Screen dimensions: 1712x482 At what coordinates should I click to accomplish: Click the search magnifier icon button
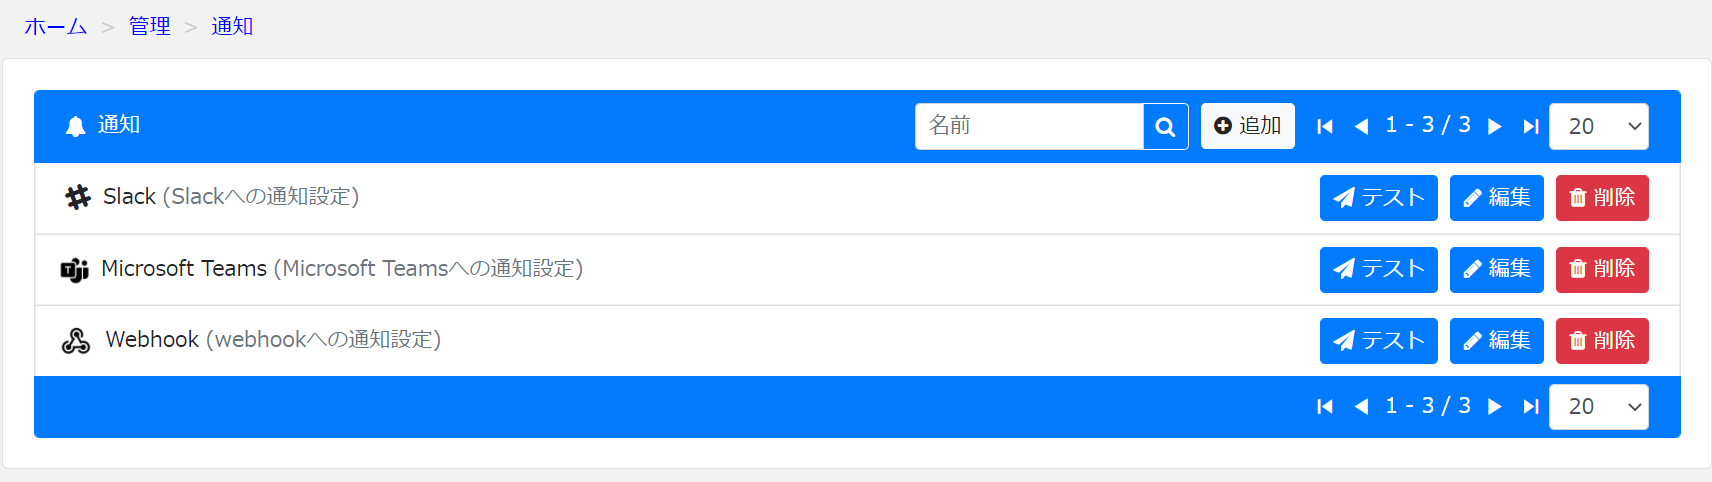(x=1165, y=127)
